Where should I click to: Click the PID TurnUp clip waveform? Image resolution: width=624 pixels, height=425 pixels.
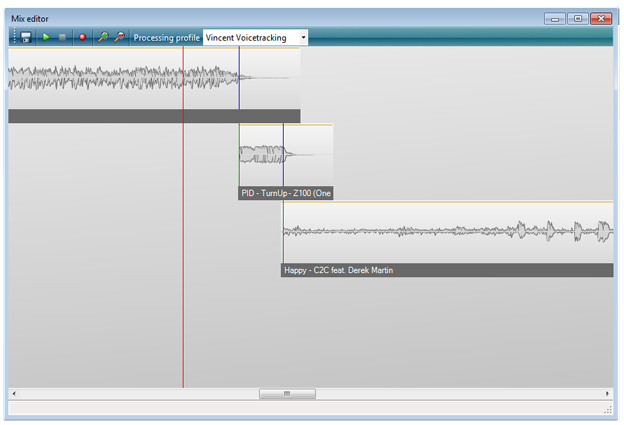(264, 155)
